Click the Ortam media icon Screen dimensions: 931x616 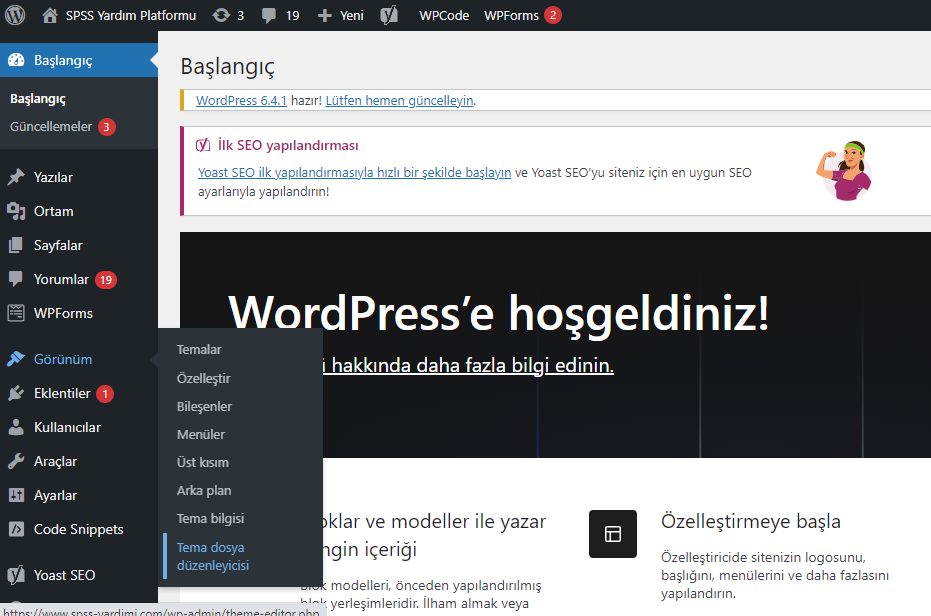coord(16,211)
